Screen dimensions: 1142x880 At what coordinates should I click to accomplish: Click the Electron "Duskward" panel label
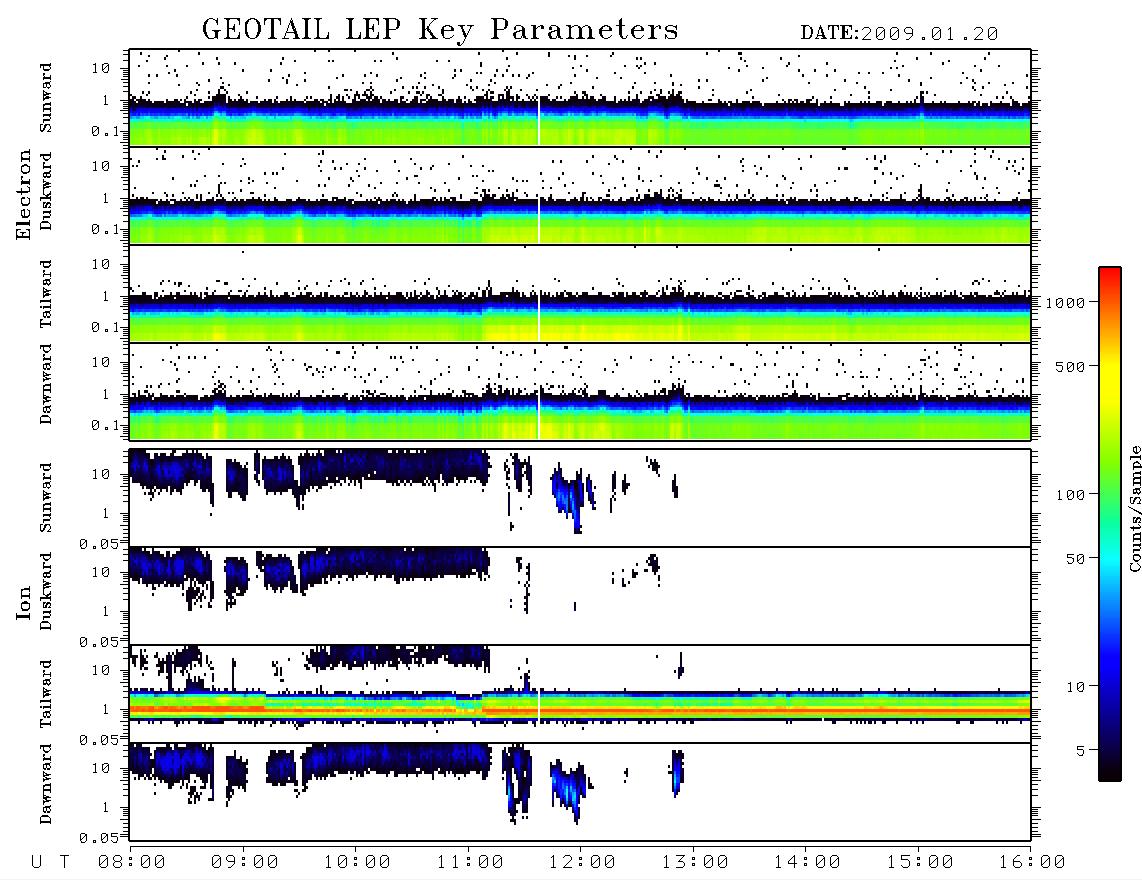point(46,191)
